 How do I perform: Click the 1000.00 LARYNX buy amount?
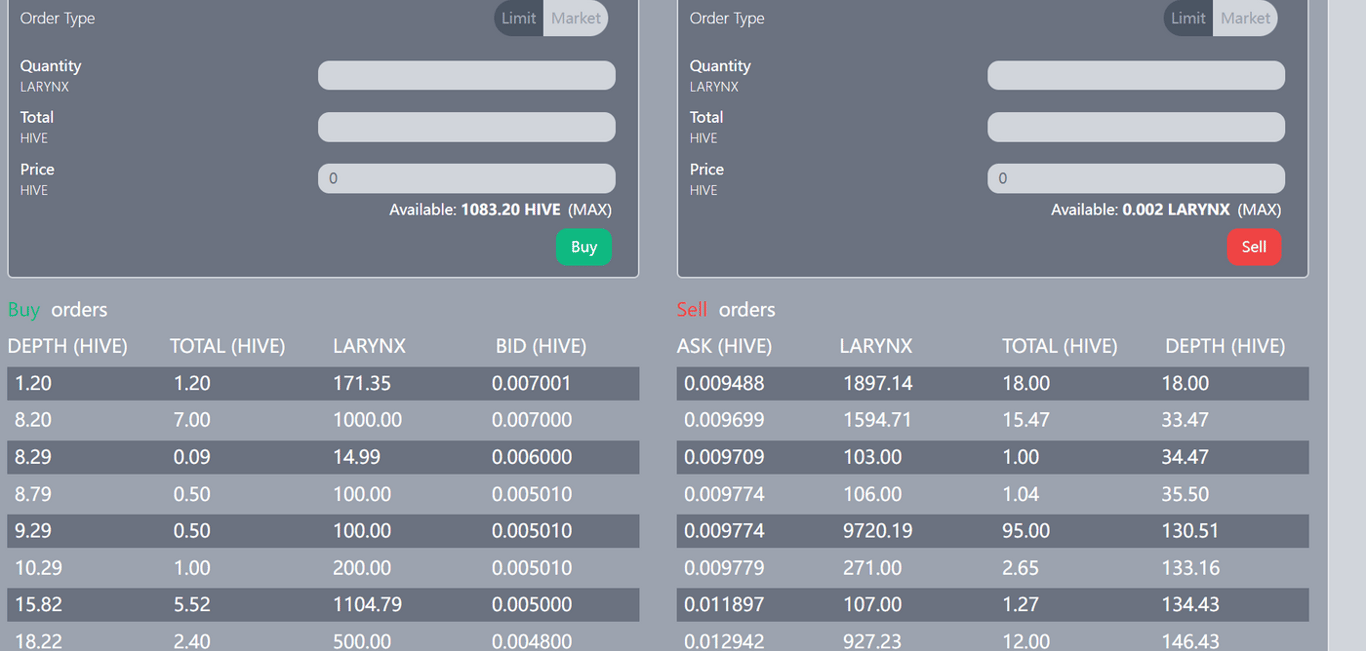[367, 420]
